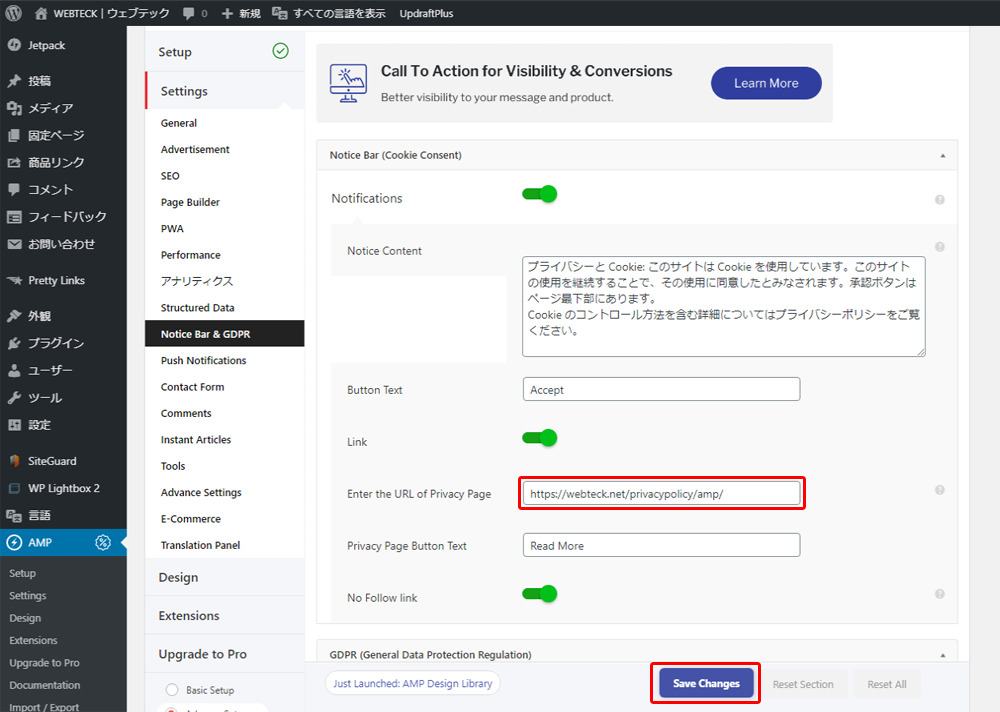
Task: Click the pages icon for 固定ページ
Action: [14, 135]
